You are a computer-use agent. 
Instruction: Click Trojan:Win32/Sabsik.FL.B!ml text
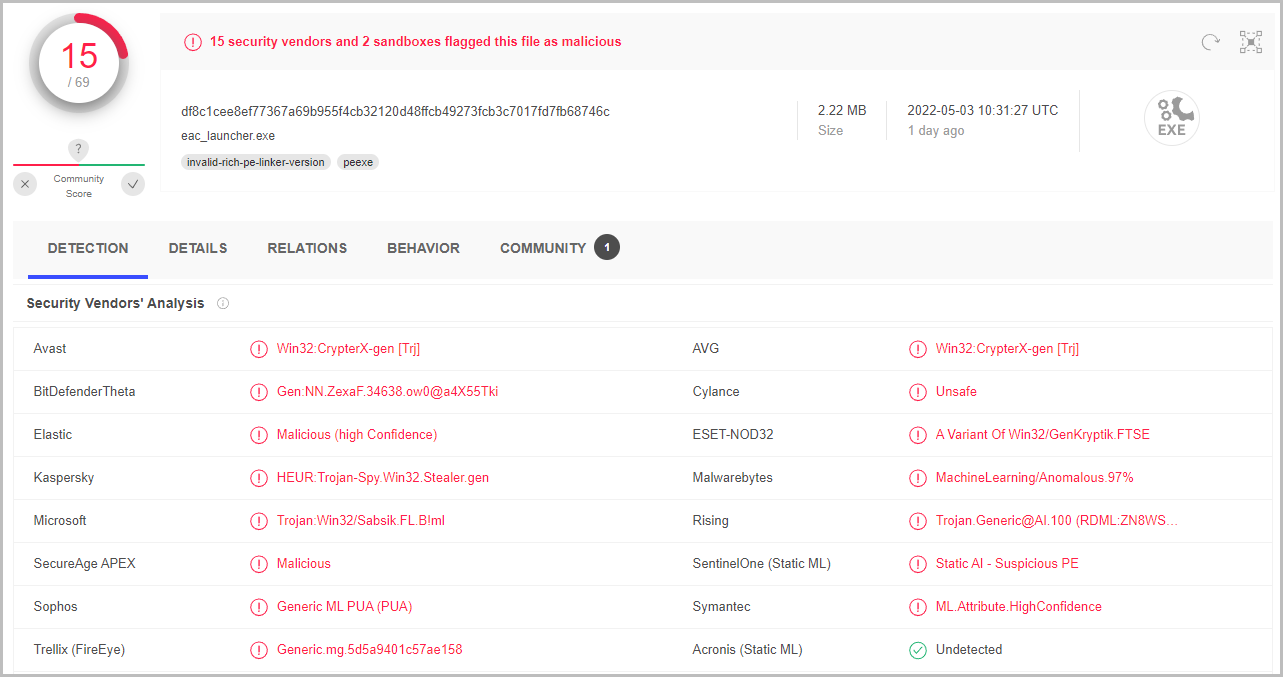361,521
